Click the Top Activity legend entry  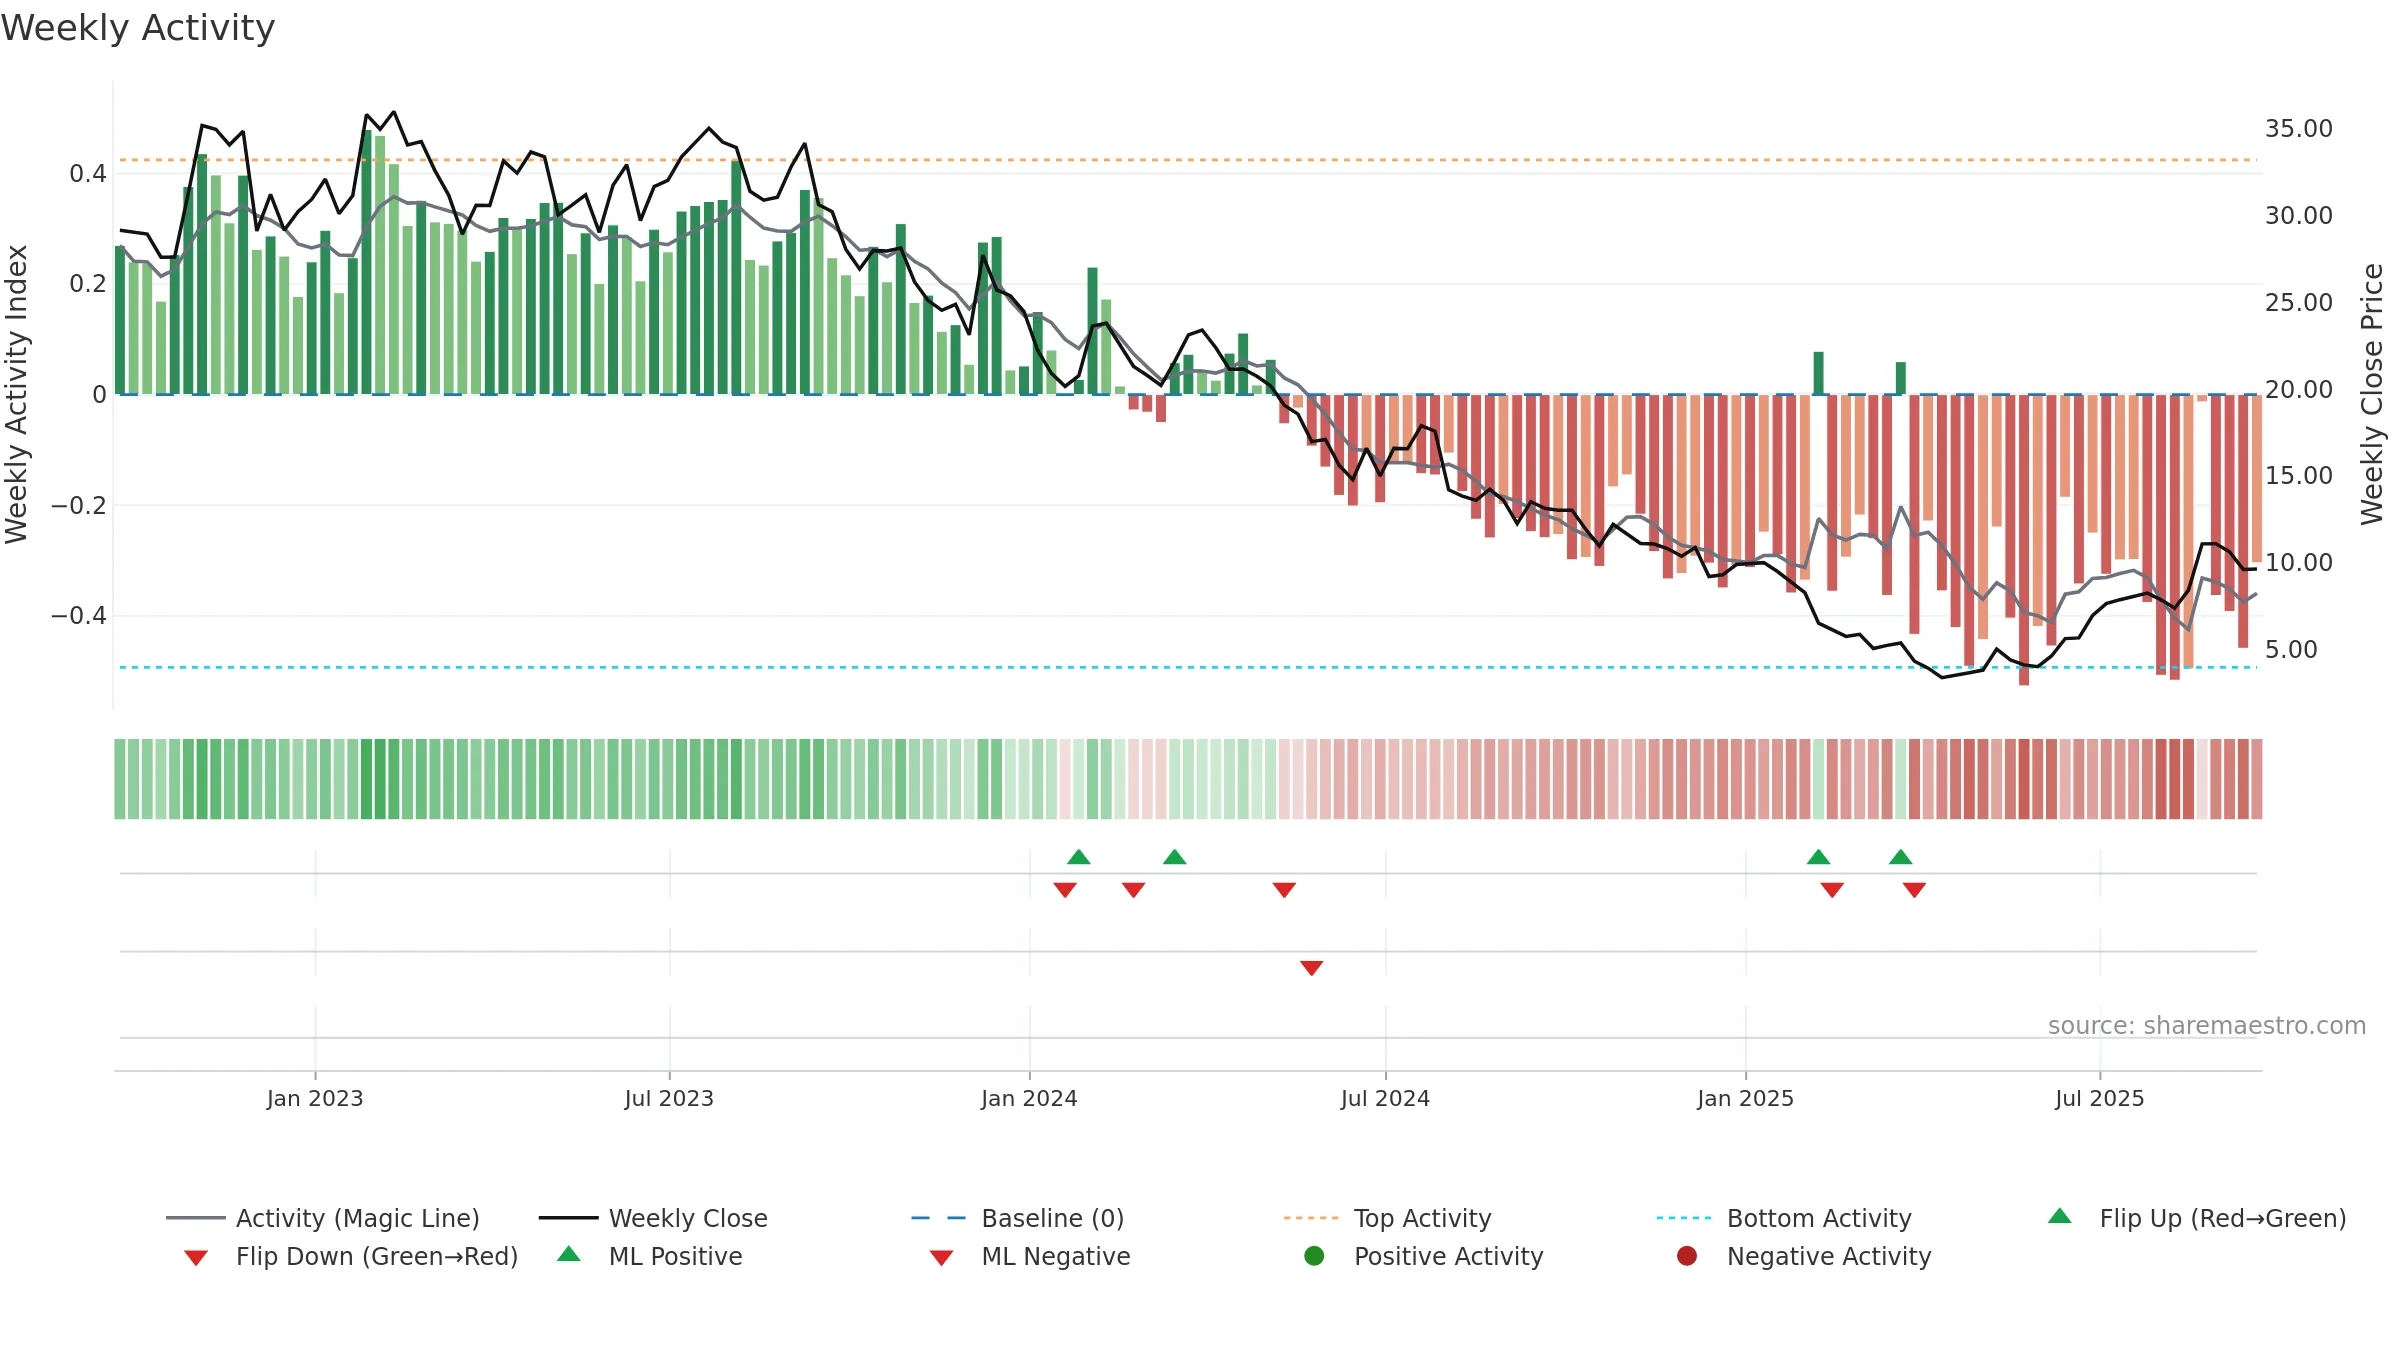(x=1388, y=1218)
